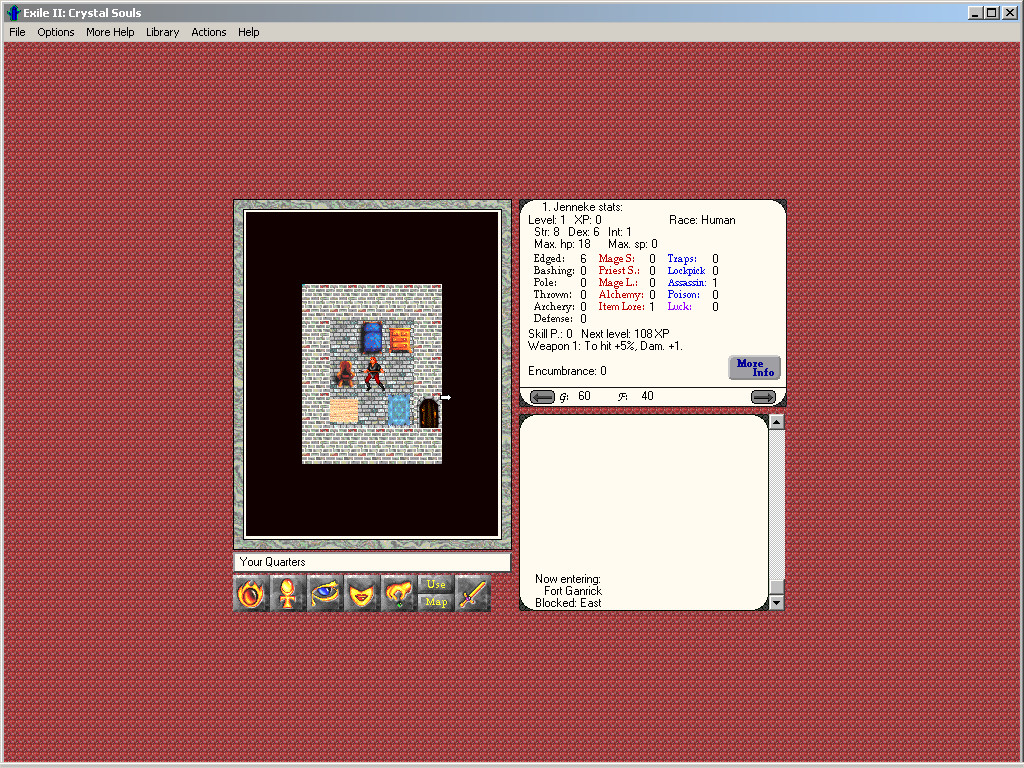Click the 'Max. hp: 18' text

pos(562,244)
